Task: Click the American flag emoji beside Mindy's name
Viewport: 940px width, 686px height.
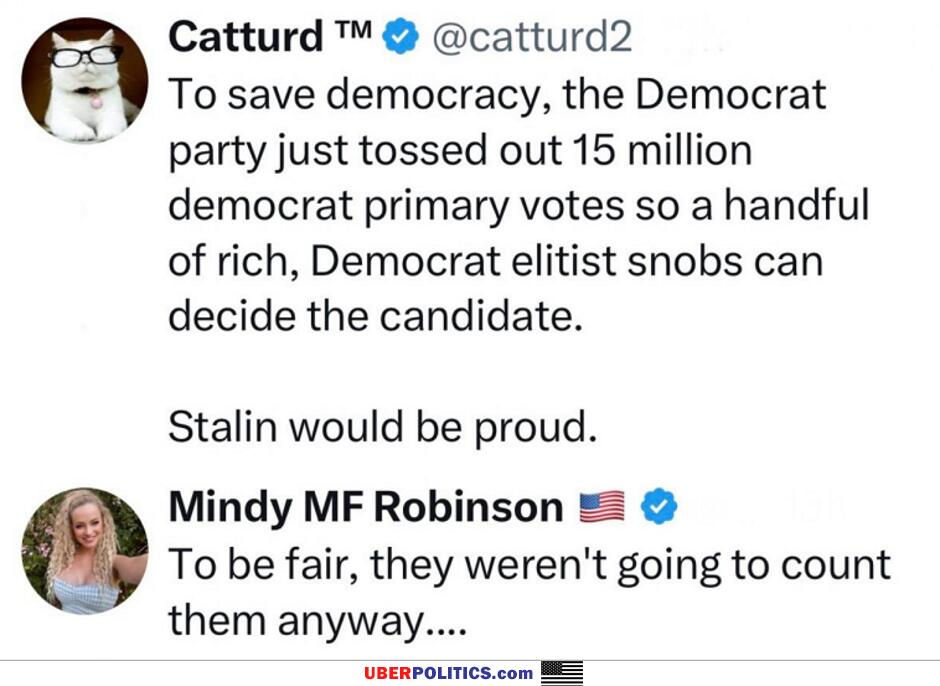Action: coord(602,508)
